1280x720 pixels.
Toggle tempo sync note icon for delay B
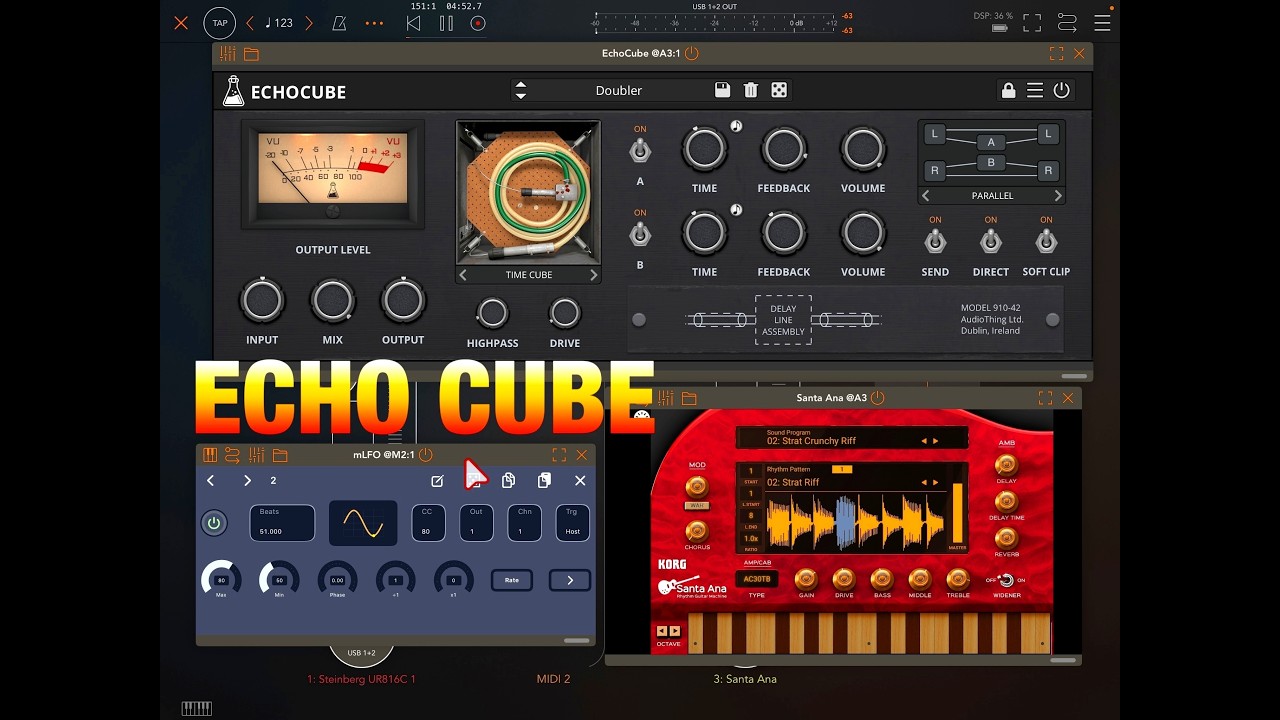736,210
